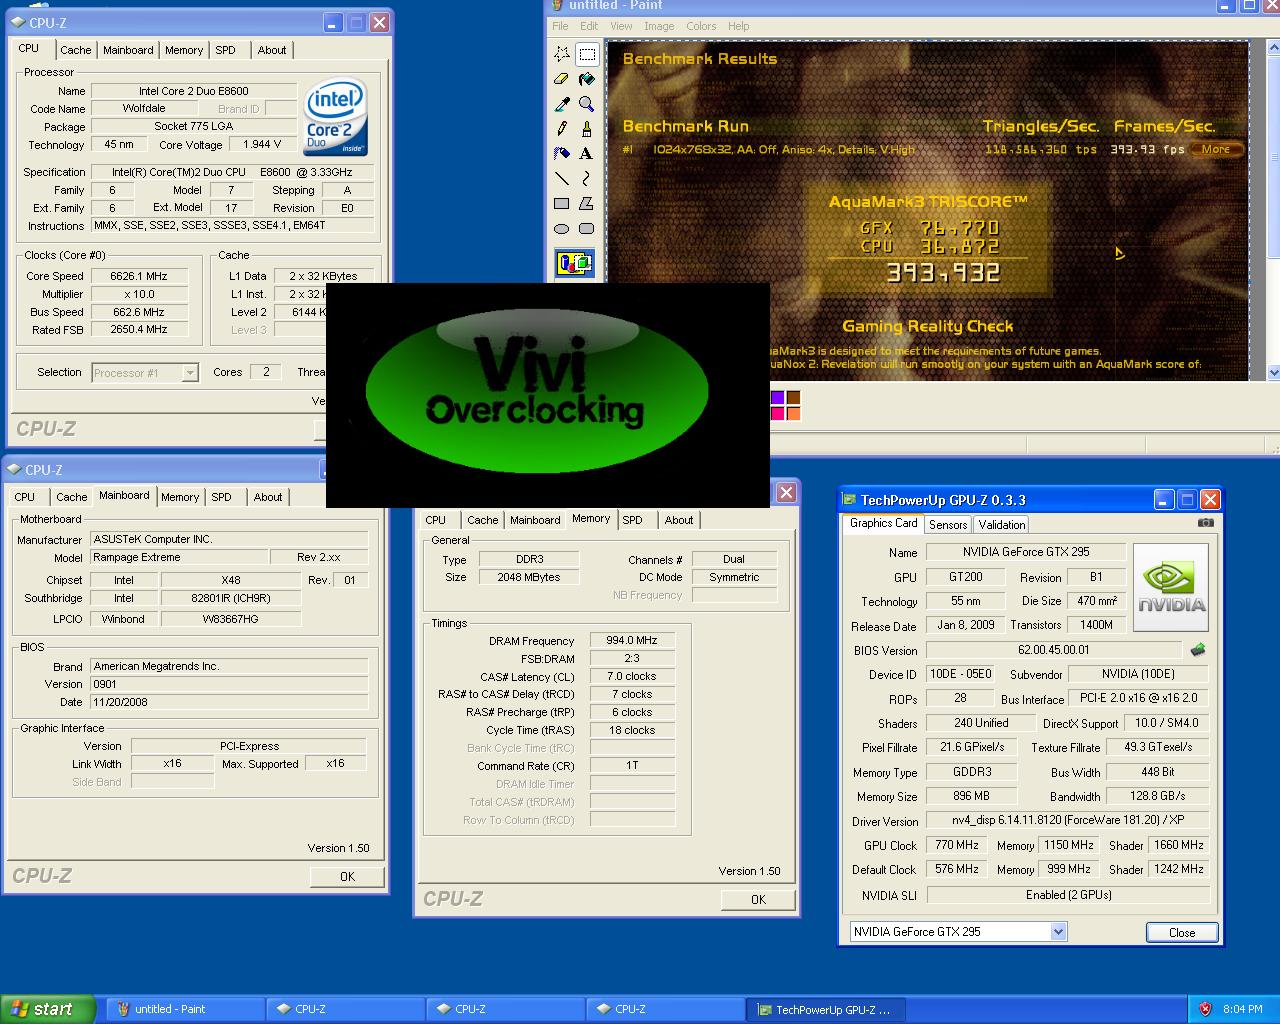Pick the purple color swatch in Paint
Screen dimensions: 1280x1024
tap(778, 398)
